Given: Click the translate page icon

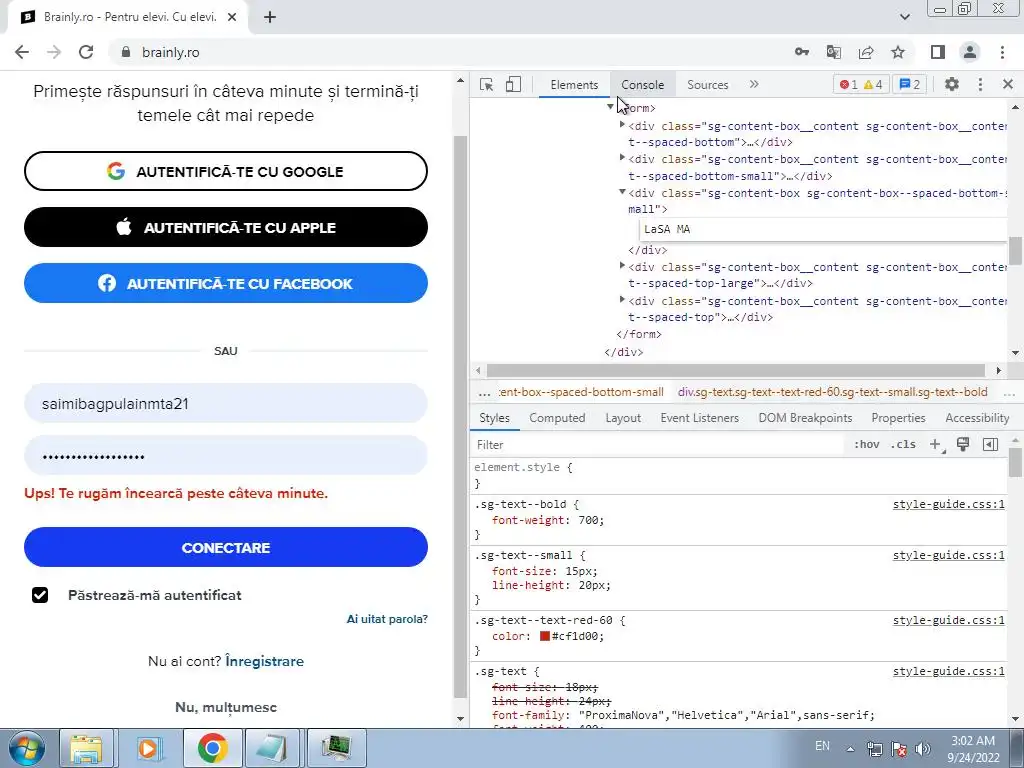Looking at the screenshot, I should tap(833, 52).
